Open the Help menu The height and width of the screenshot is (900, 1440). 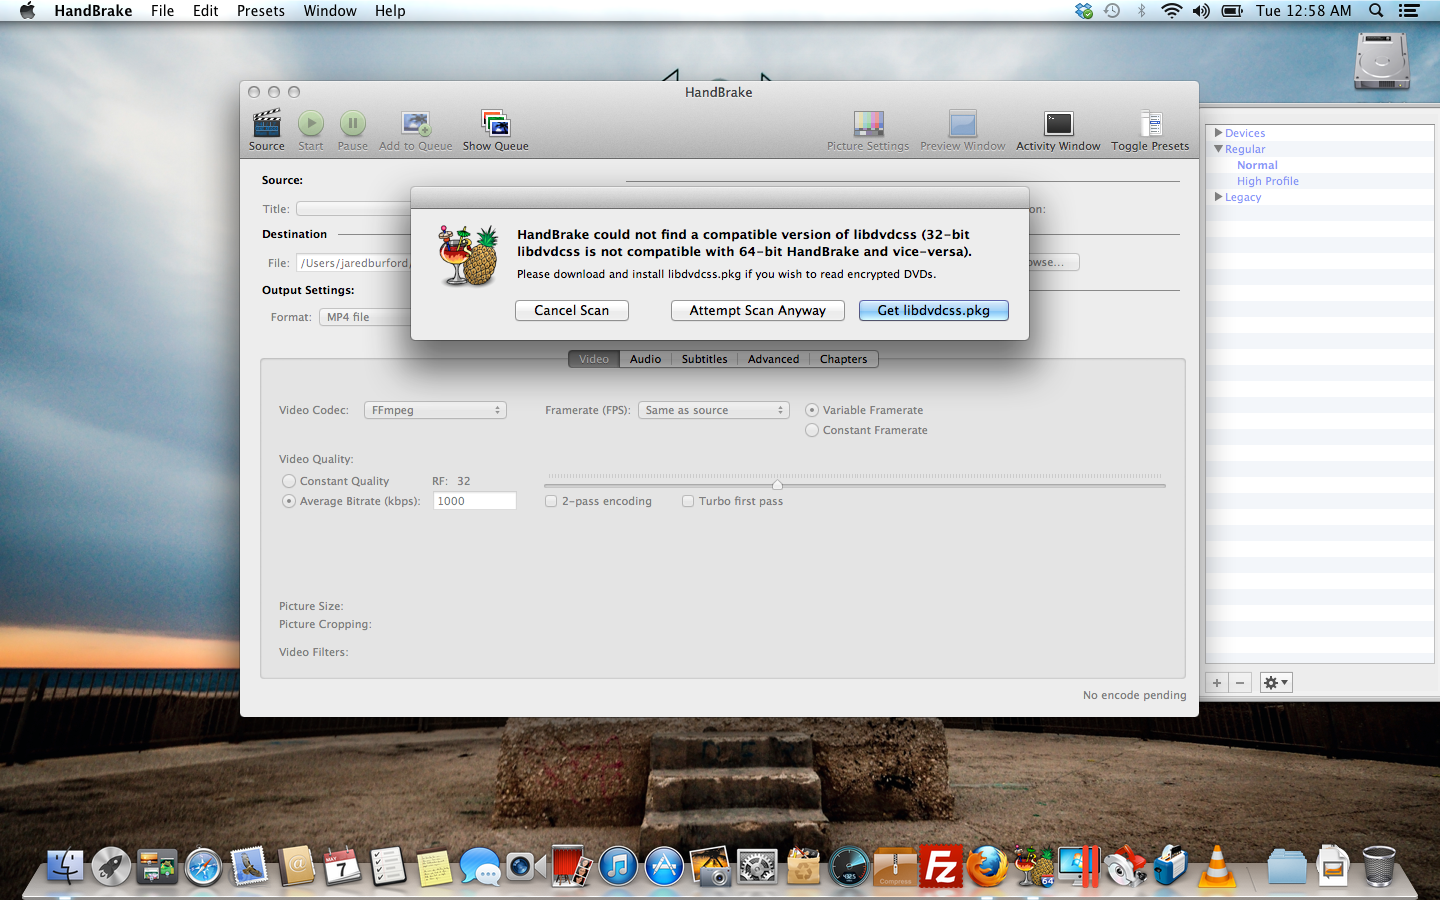pos(390,10)
